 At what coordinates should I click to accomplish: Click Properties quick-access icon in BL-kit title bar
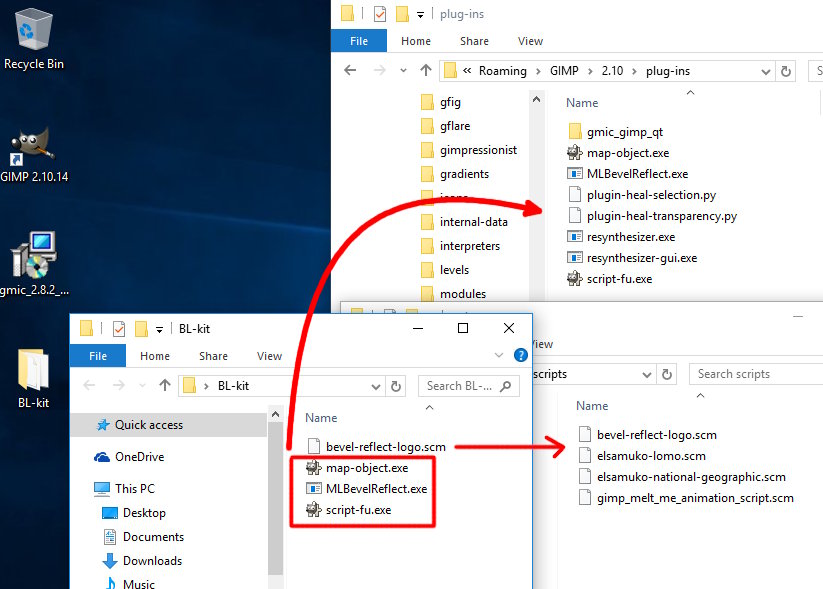tap(119, 329)
